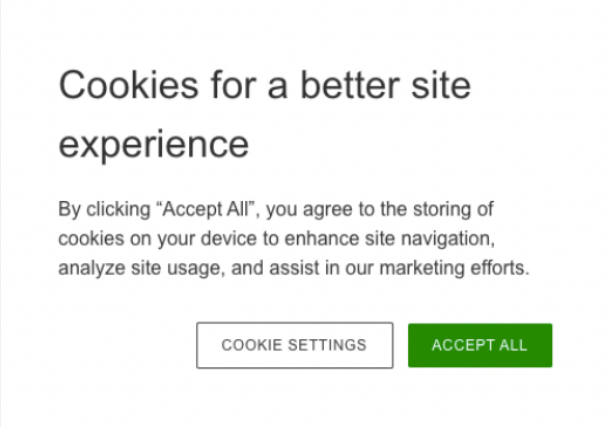Select the white outlined COOKIE SETTINGS button
609x427 pixels.
[294, 345]
